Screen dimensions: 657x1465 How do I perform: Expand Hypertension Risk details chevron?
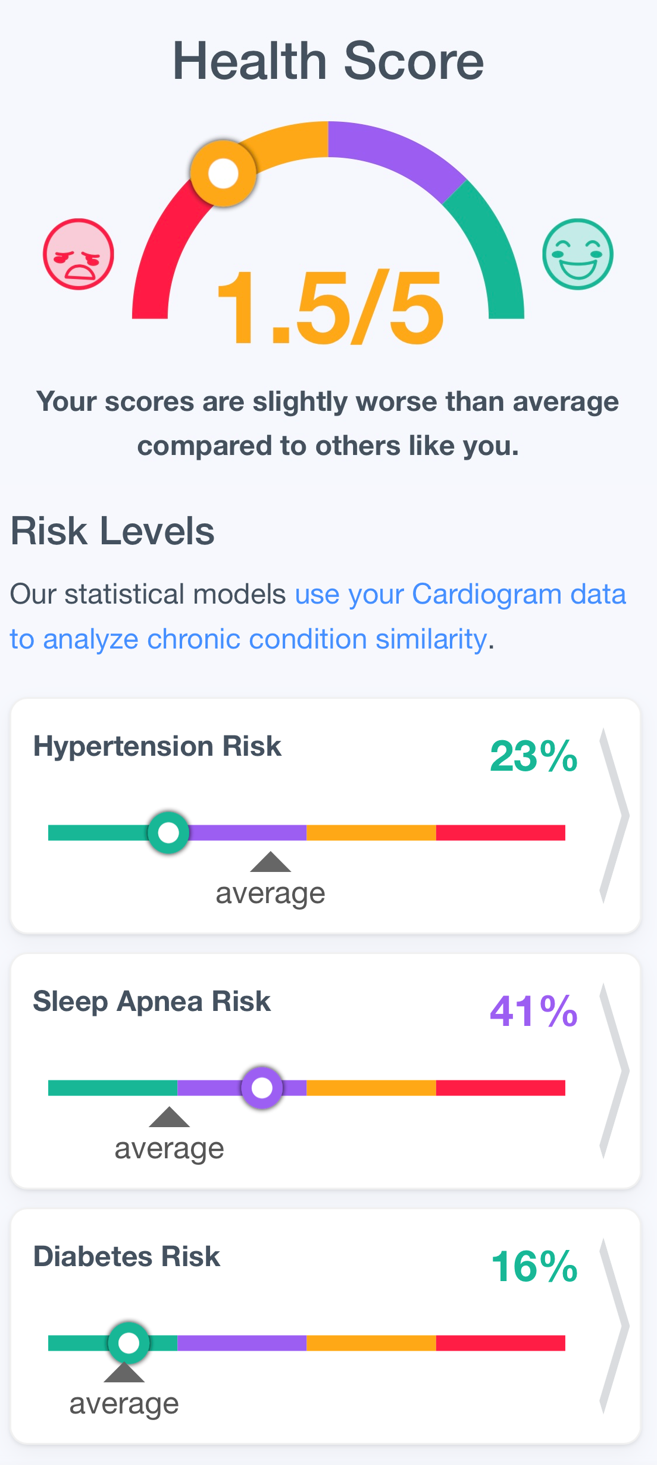click(x=614, y=816)
